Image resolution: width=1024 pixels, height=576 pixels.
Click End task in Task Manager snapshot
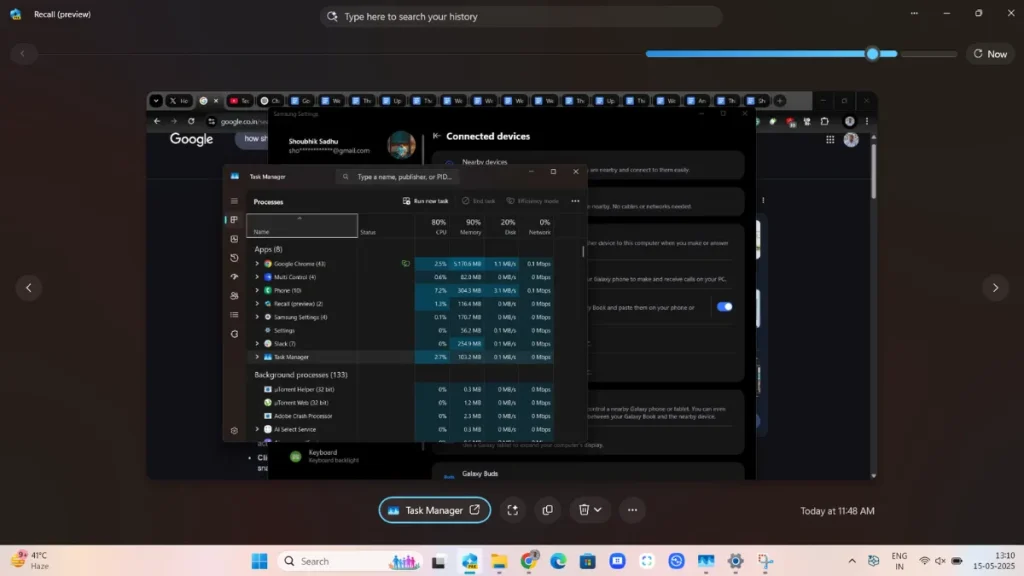pos(479,201)
